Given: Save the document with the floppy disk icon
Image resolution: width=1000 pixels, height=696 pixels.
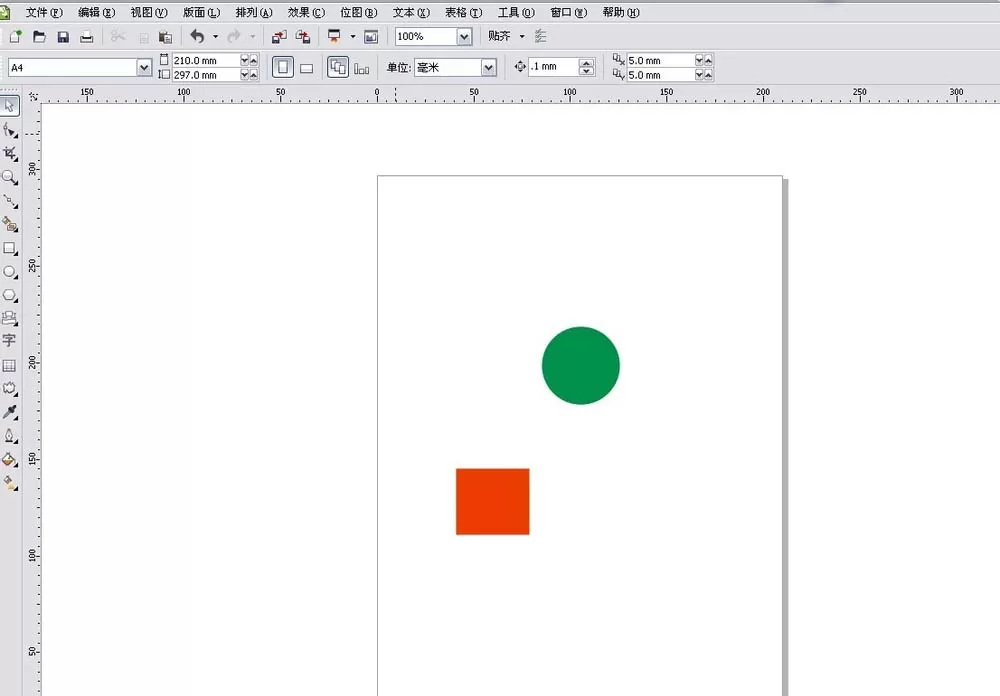Looking at the screenshot, I should pyautogui.click(x=62, y=36).
